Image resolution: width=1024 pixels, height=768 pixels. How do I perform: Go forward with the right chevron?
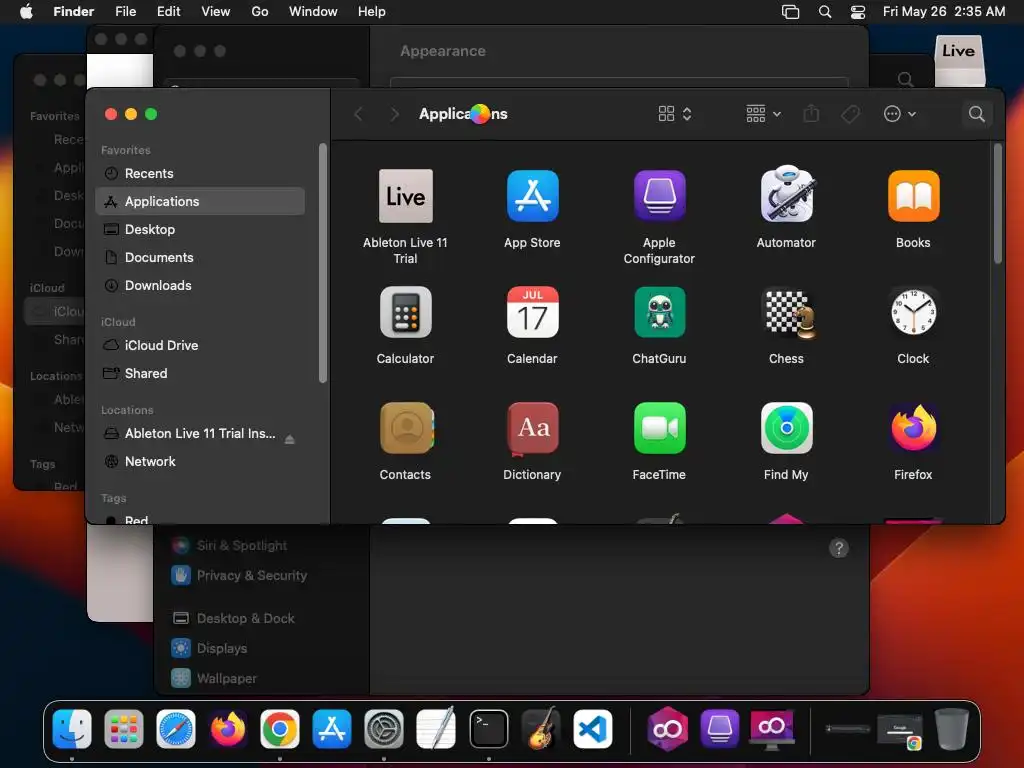click(x=394, y=114)
